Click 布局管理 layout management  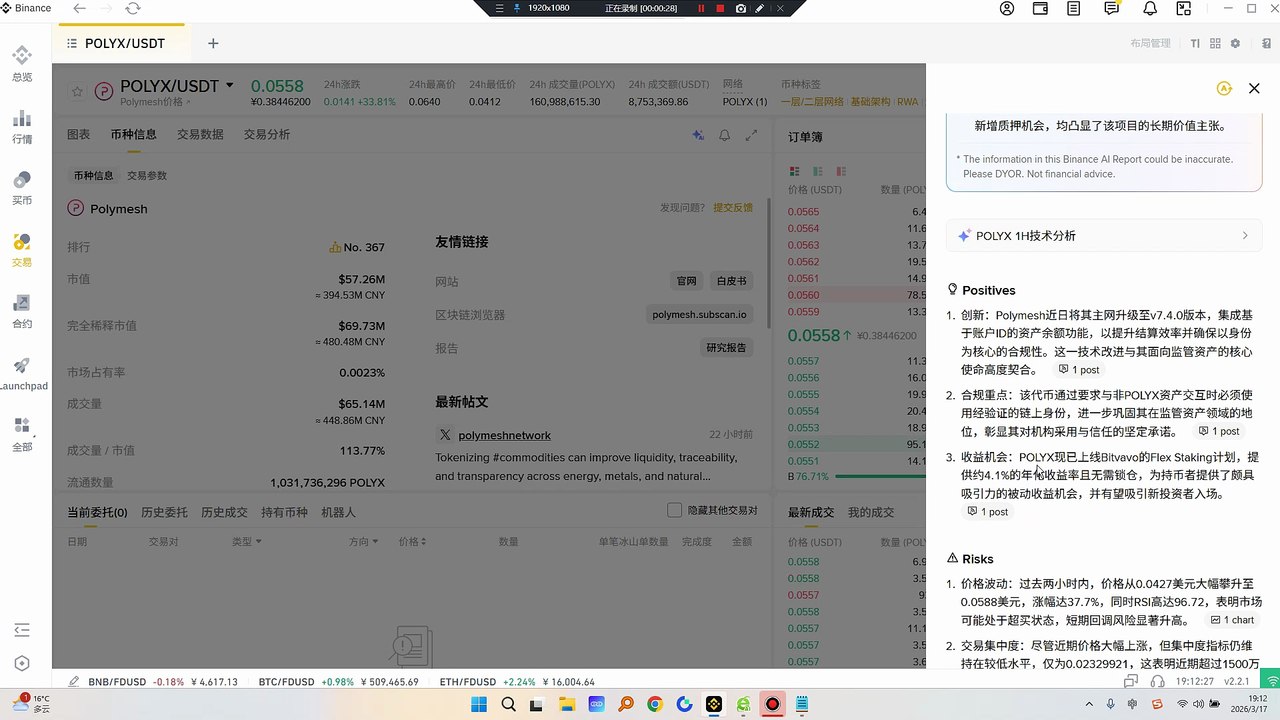tap(1150, 44)
